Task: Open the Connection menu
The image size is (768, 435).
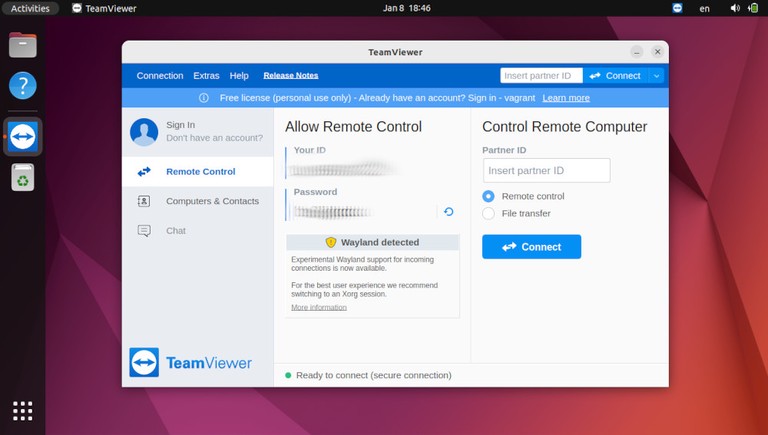Action: (x=160, y=76)
